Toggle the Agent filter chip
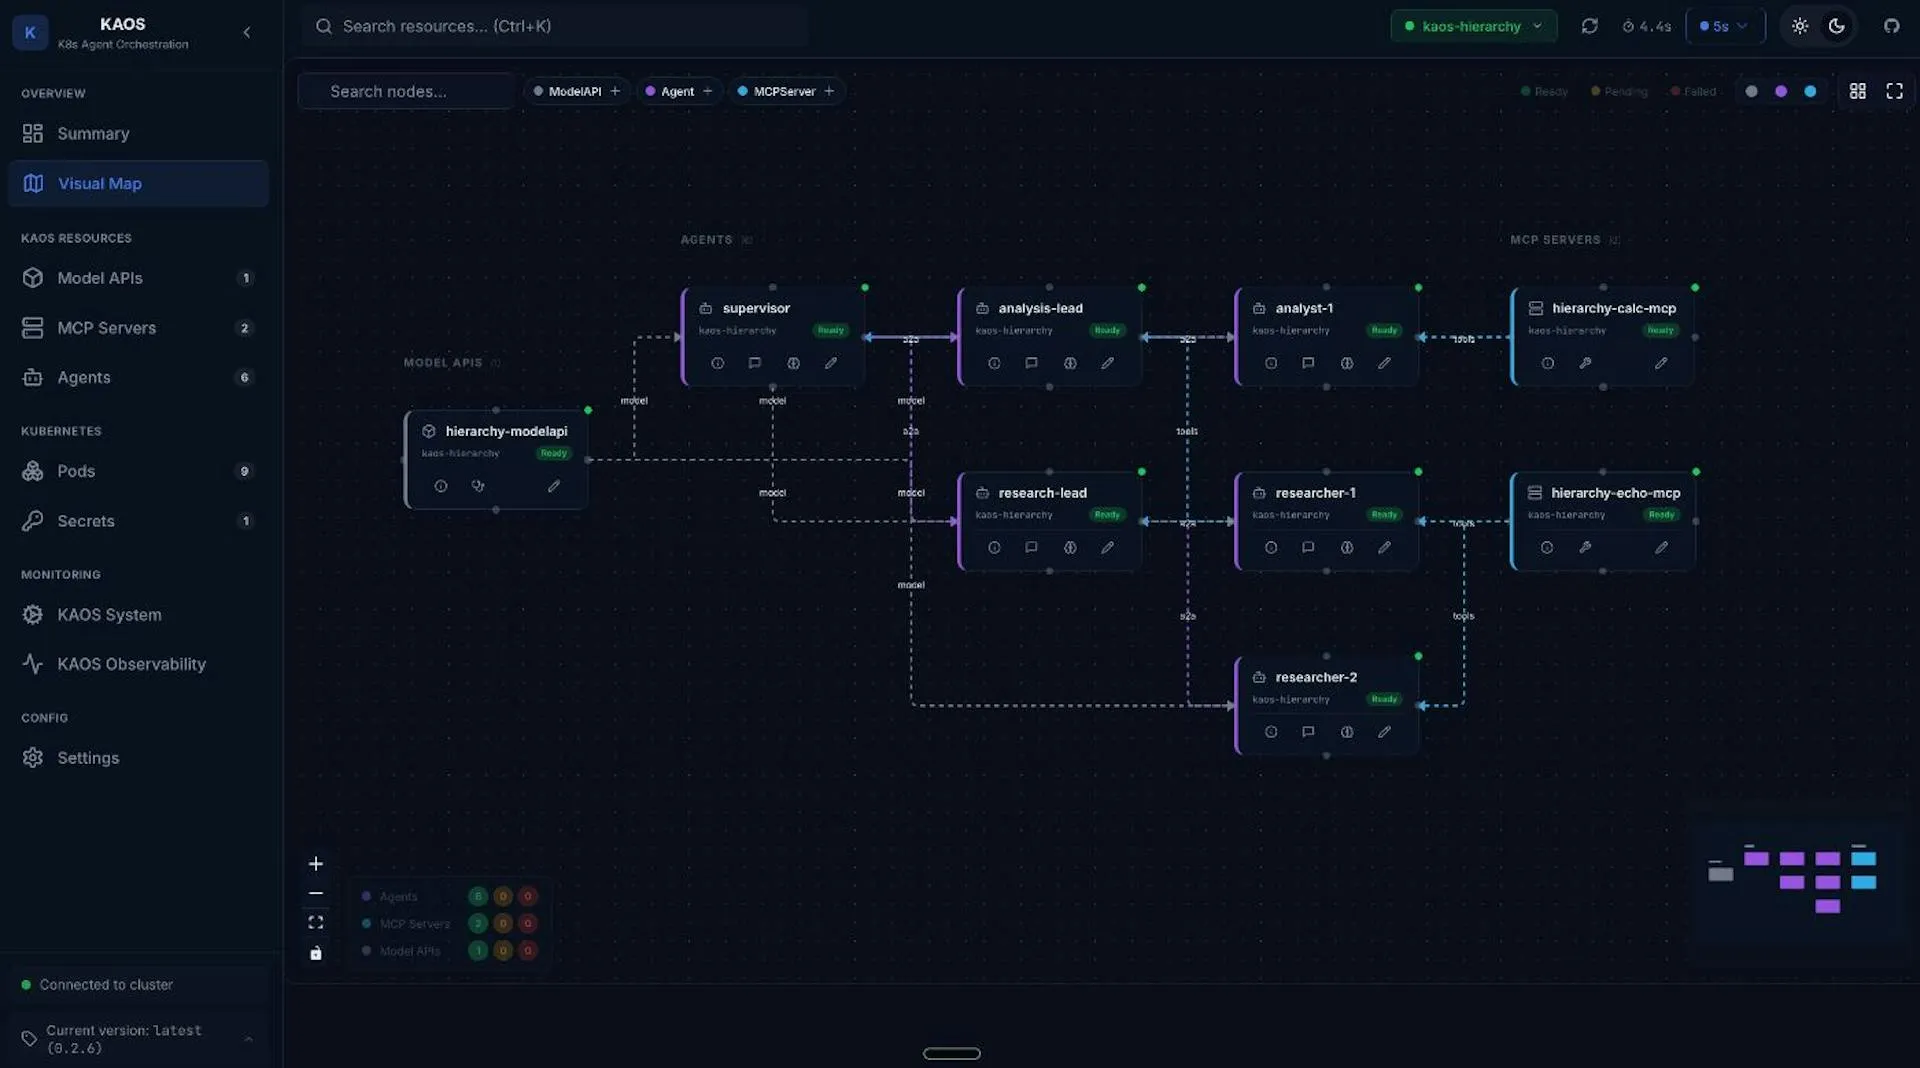The height and width of the screenshot is (1068, 1920). 679,91
